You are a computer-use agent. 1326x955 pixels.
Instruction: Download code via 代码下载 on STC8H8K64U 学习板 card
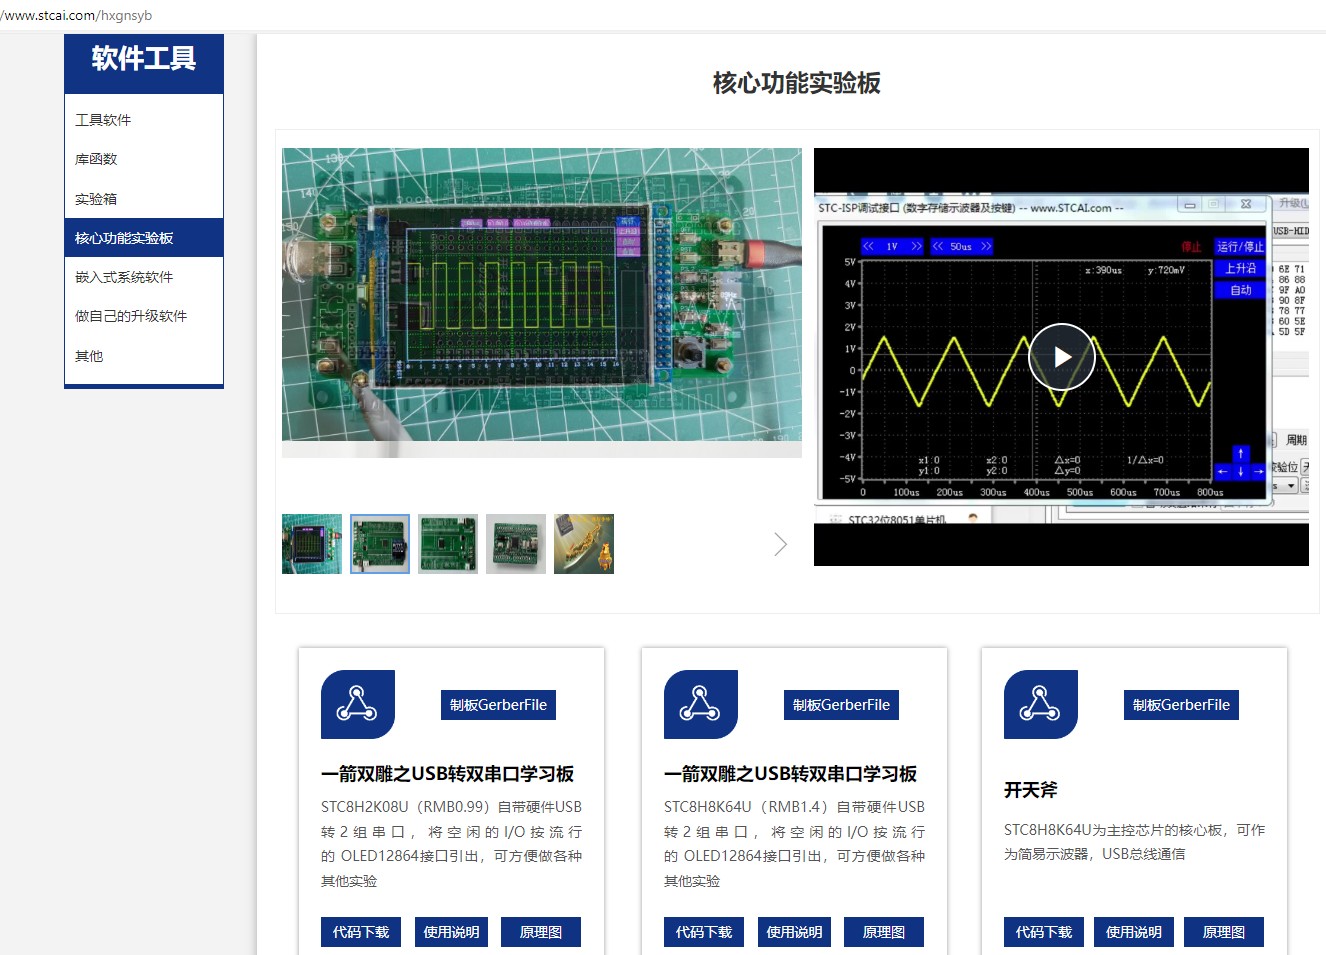click(704, 932)
